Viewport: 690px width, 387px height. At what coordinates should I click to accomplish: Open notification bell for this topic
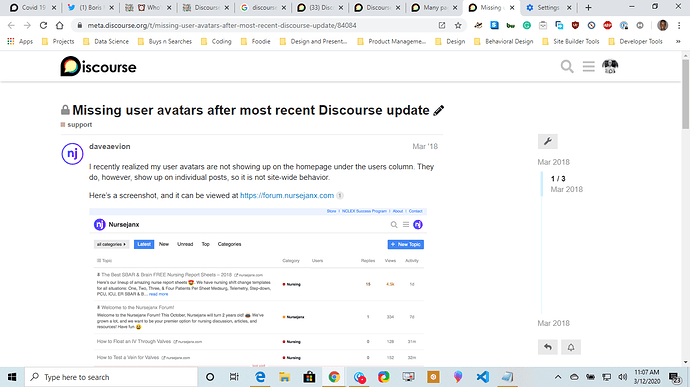click(x=571, y=347)
